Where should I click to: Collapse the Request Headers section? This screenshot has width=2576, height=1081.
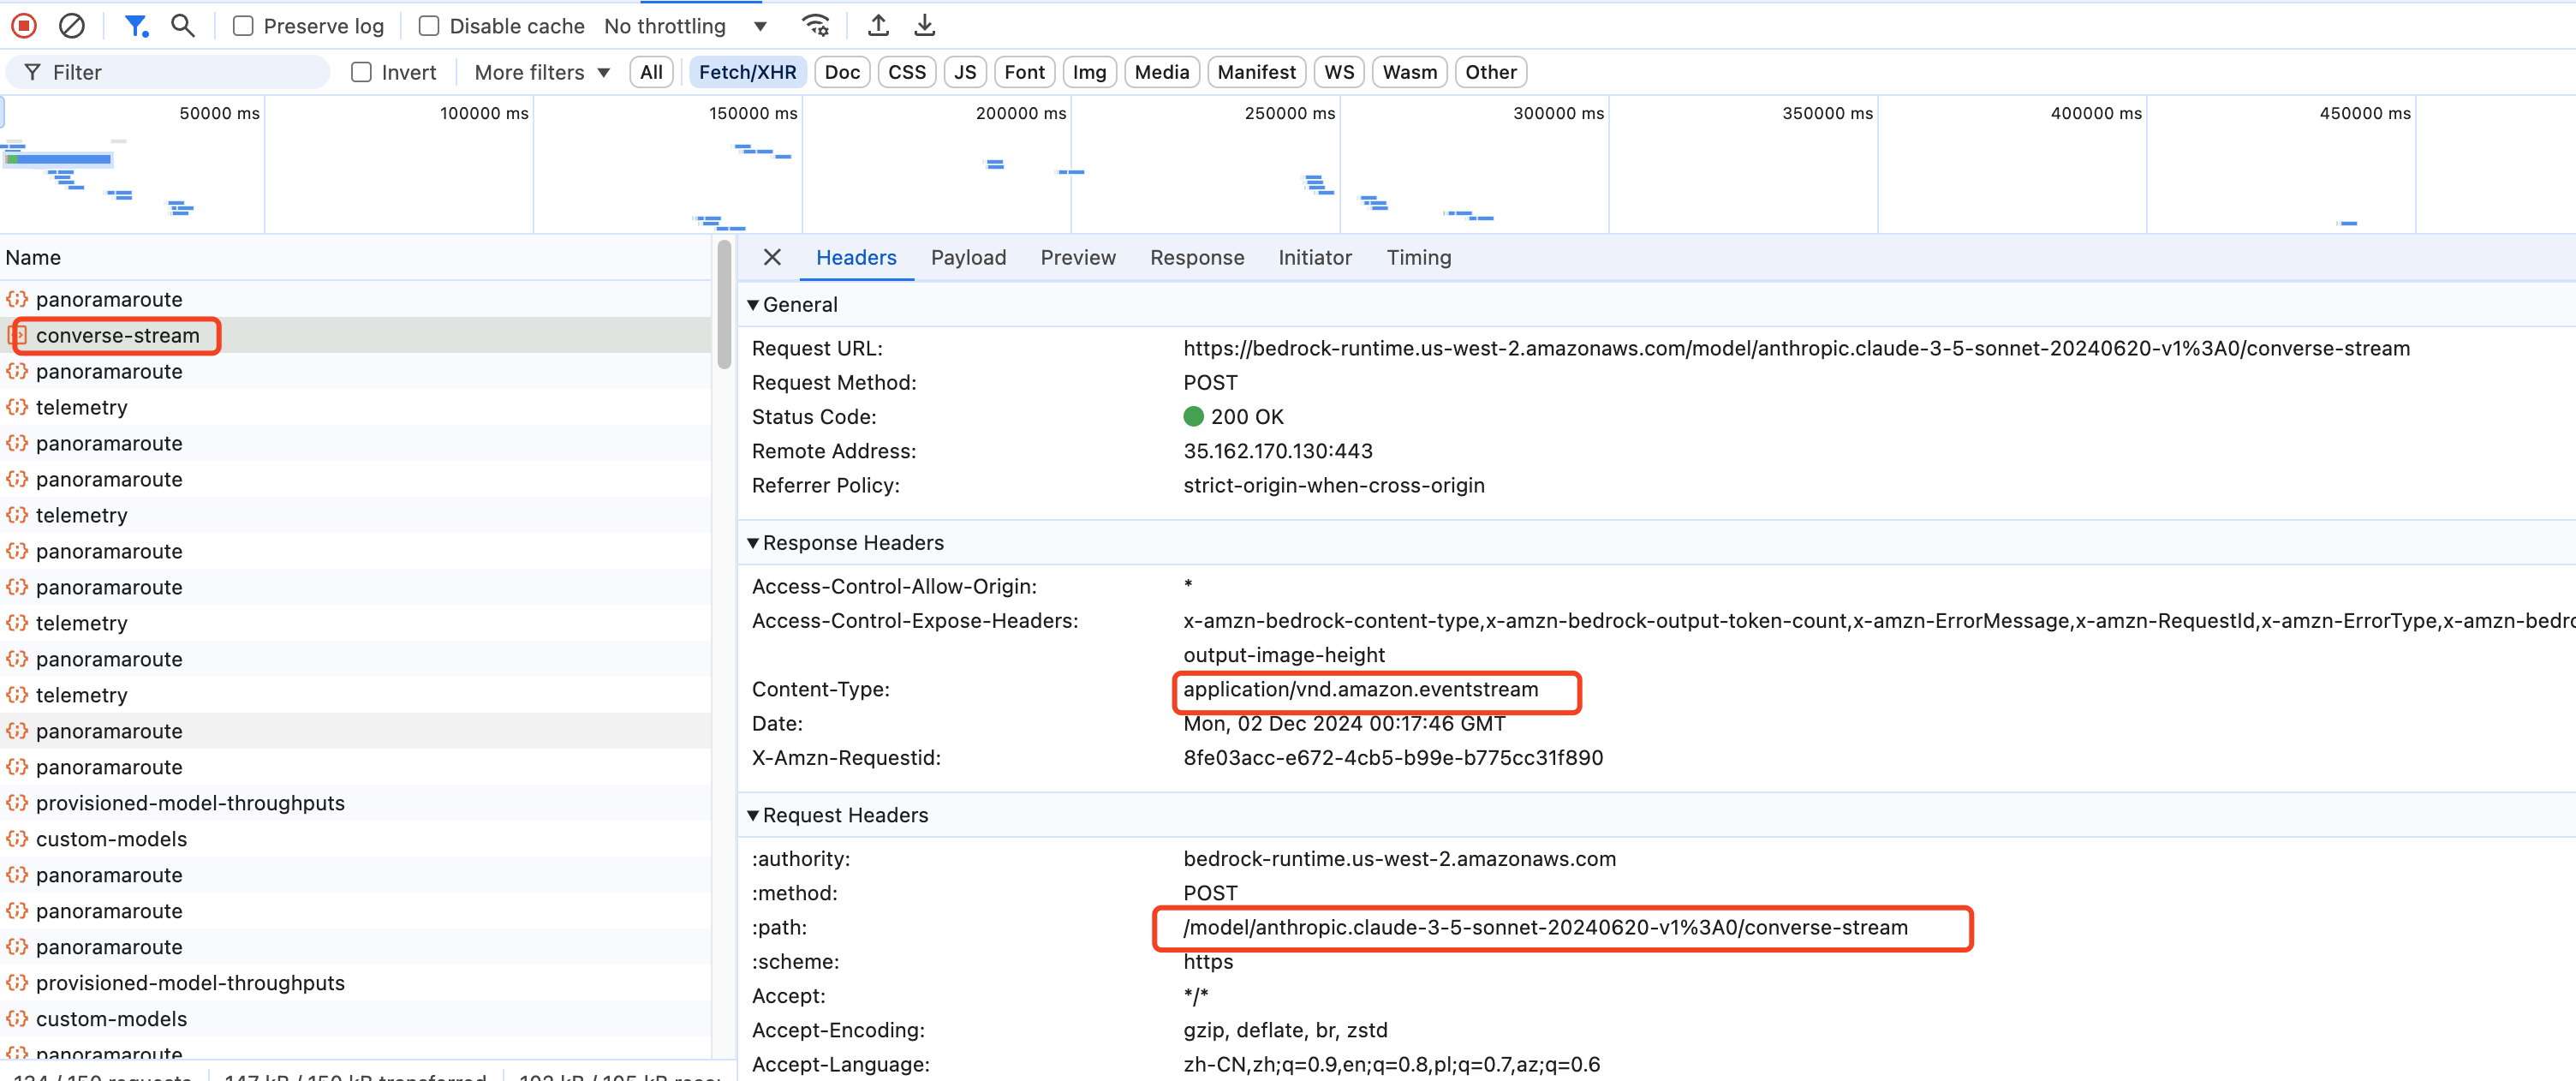[x=753, y=815]
